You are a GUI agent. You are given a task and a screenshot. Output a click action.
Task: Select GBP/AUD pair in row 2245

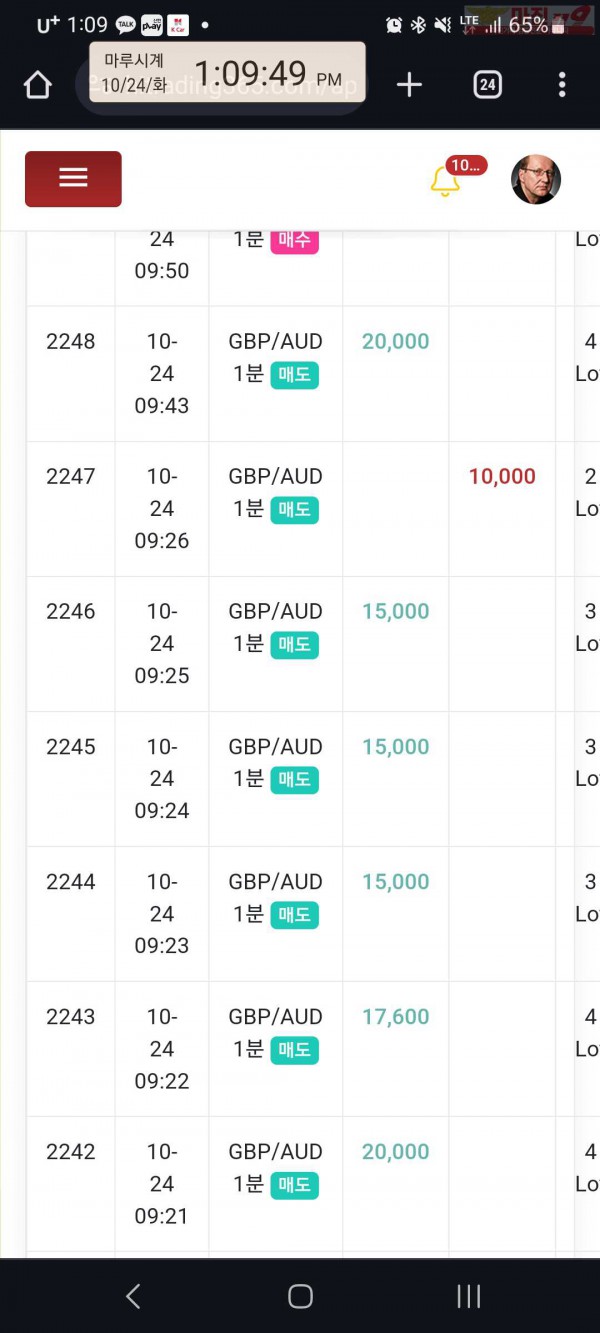pyautogui.click(x=275, y=746)
